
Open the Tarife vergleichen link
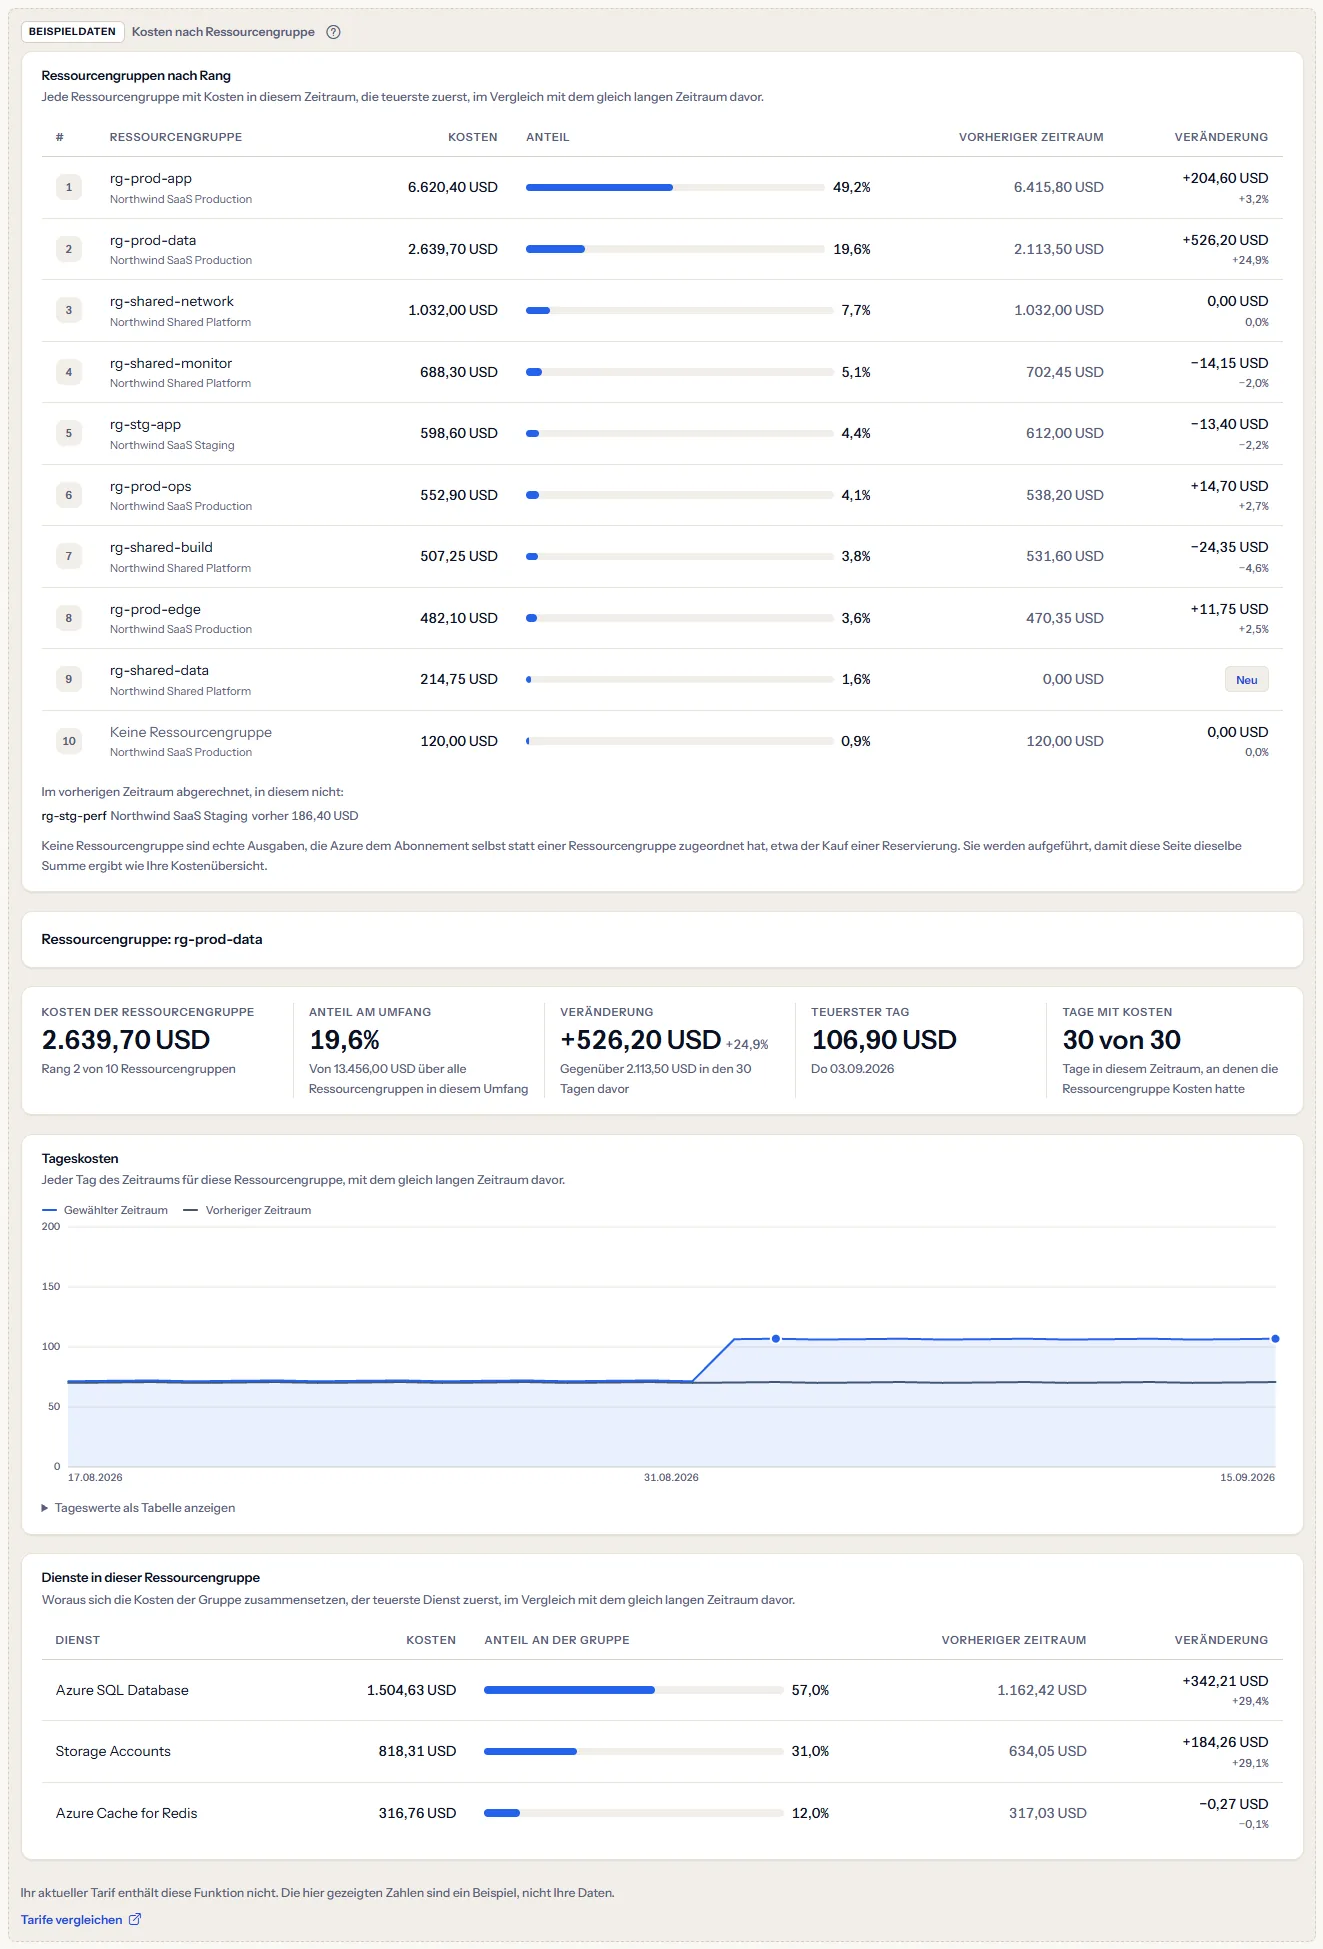pyautogui.click(x=81, y=1920)
